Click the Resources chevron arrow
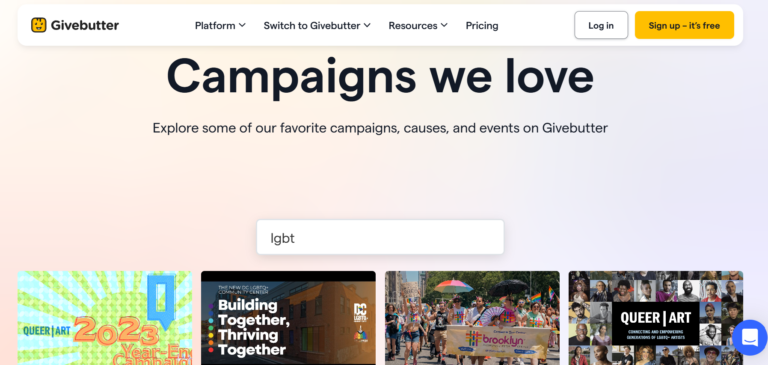The height and width of the screenshot is (365, 768). (444, 25)
